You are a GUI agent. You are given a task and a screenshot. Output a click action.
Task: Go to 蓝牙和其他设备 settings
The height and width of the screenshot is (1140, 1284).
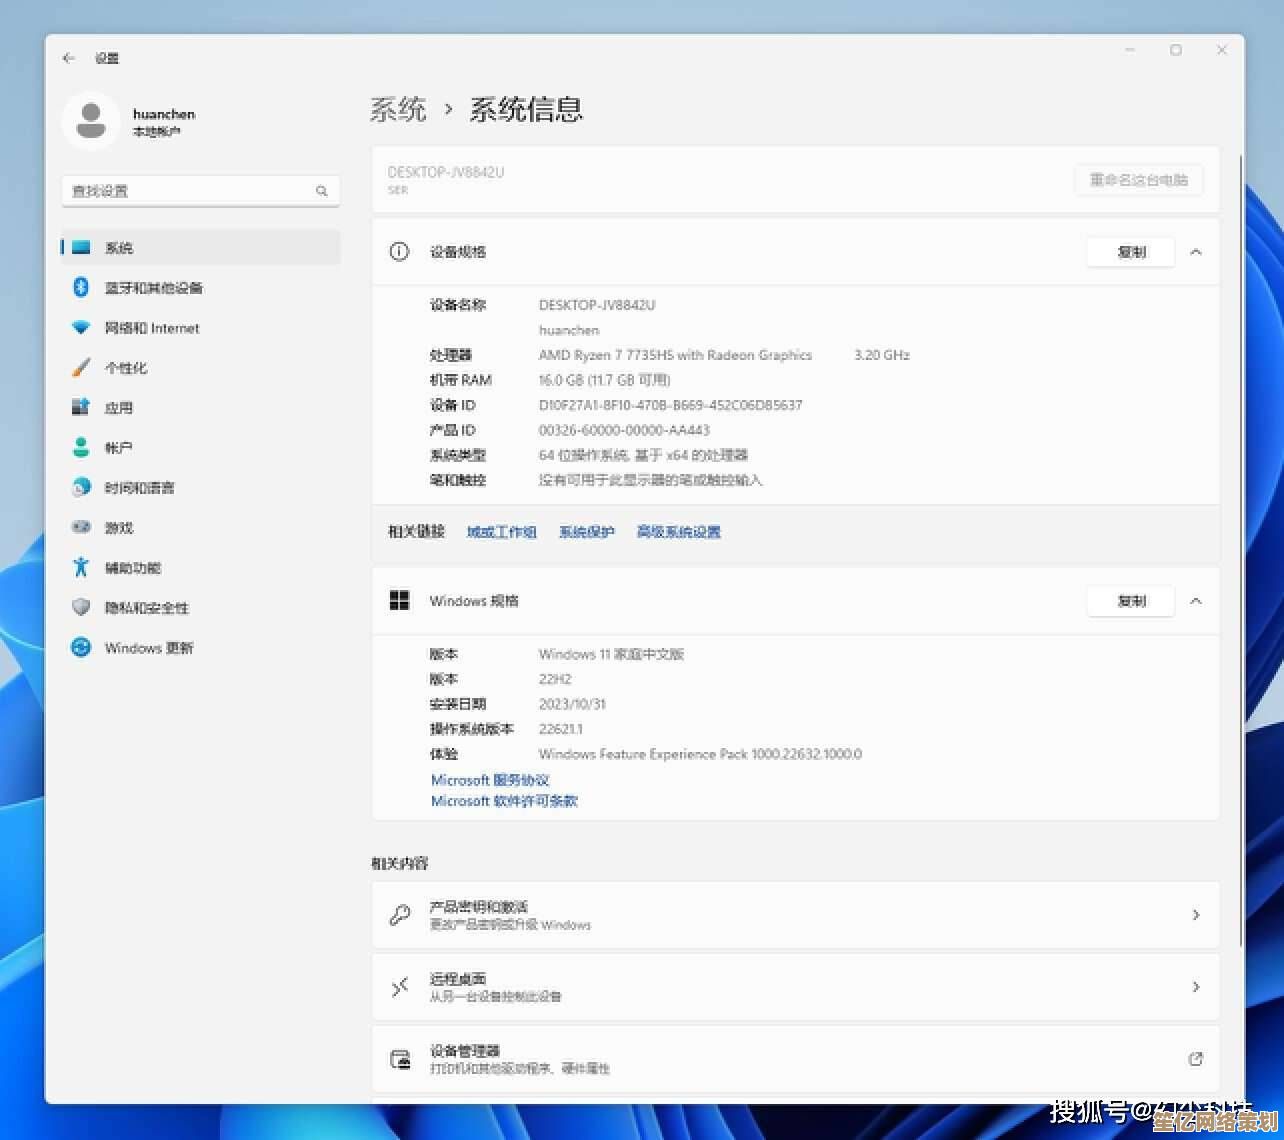pyautogui.click(x=201, y=287)
